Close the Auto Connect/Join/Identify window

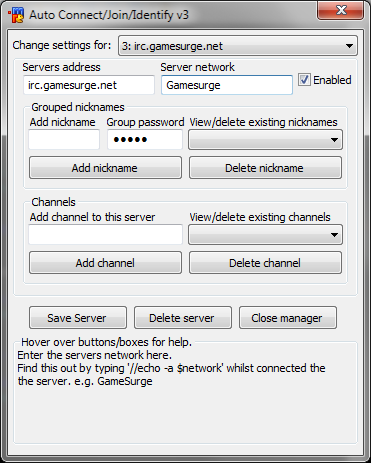click(340, 10)
